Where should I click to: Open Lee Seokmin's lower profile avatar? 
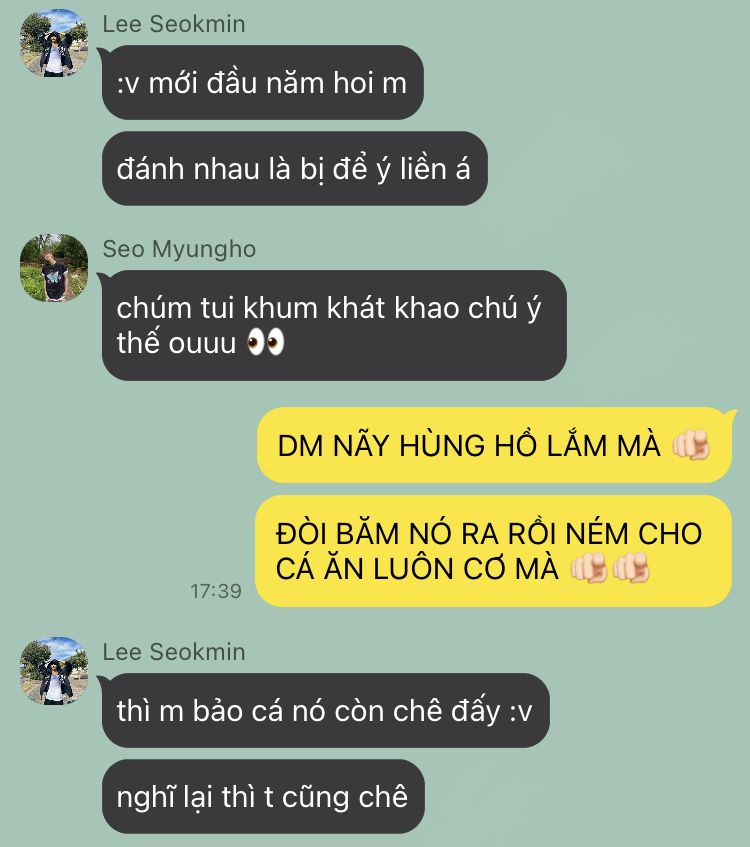pos(54,671)
